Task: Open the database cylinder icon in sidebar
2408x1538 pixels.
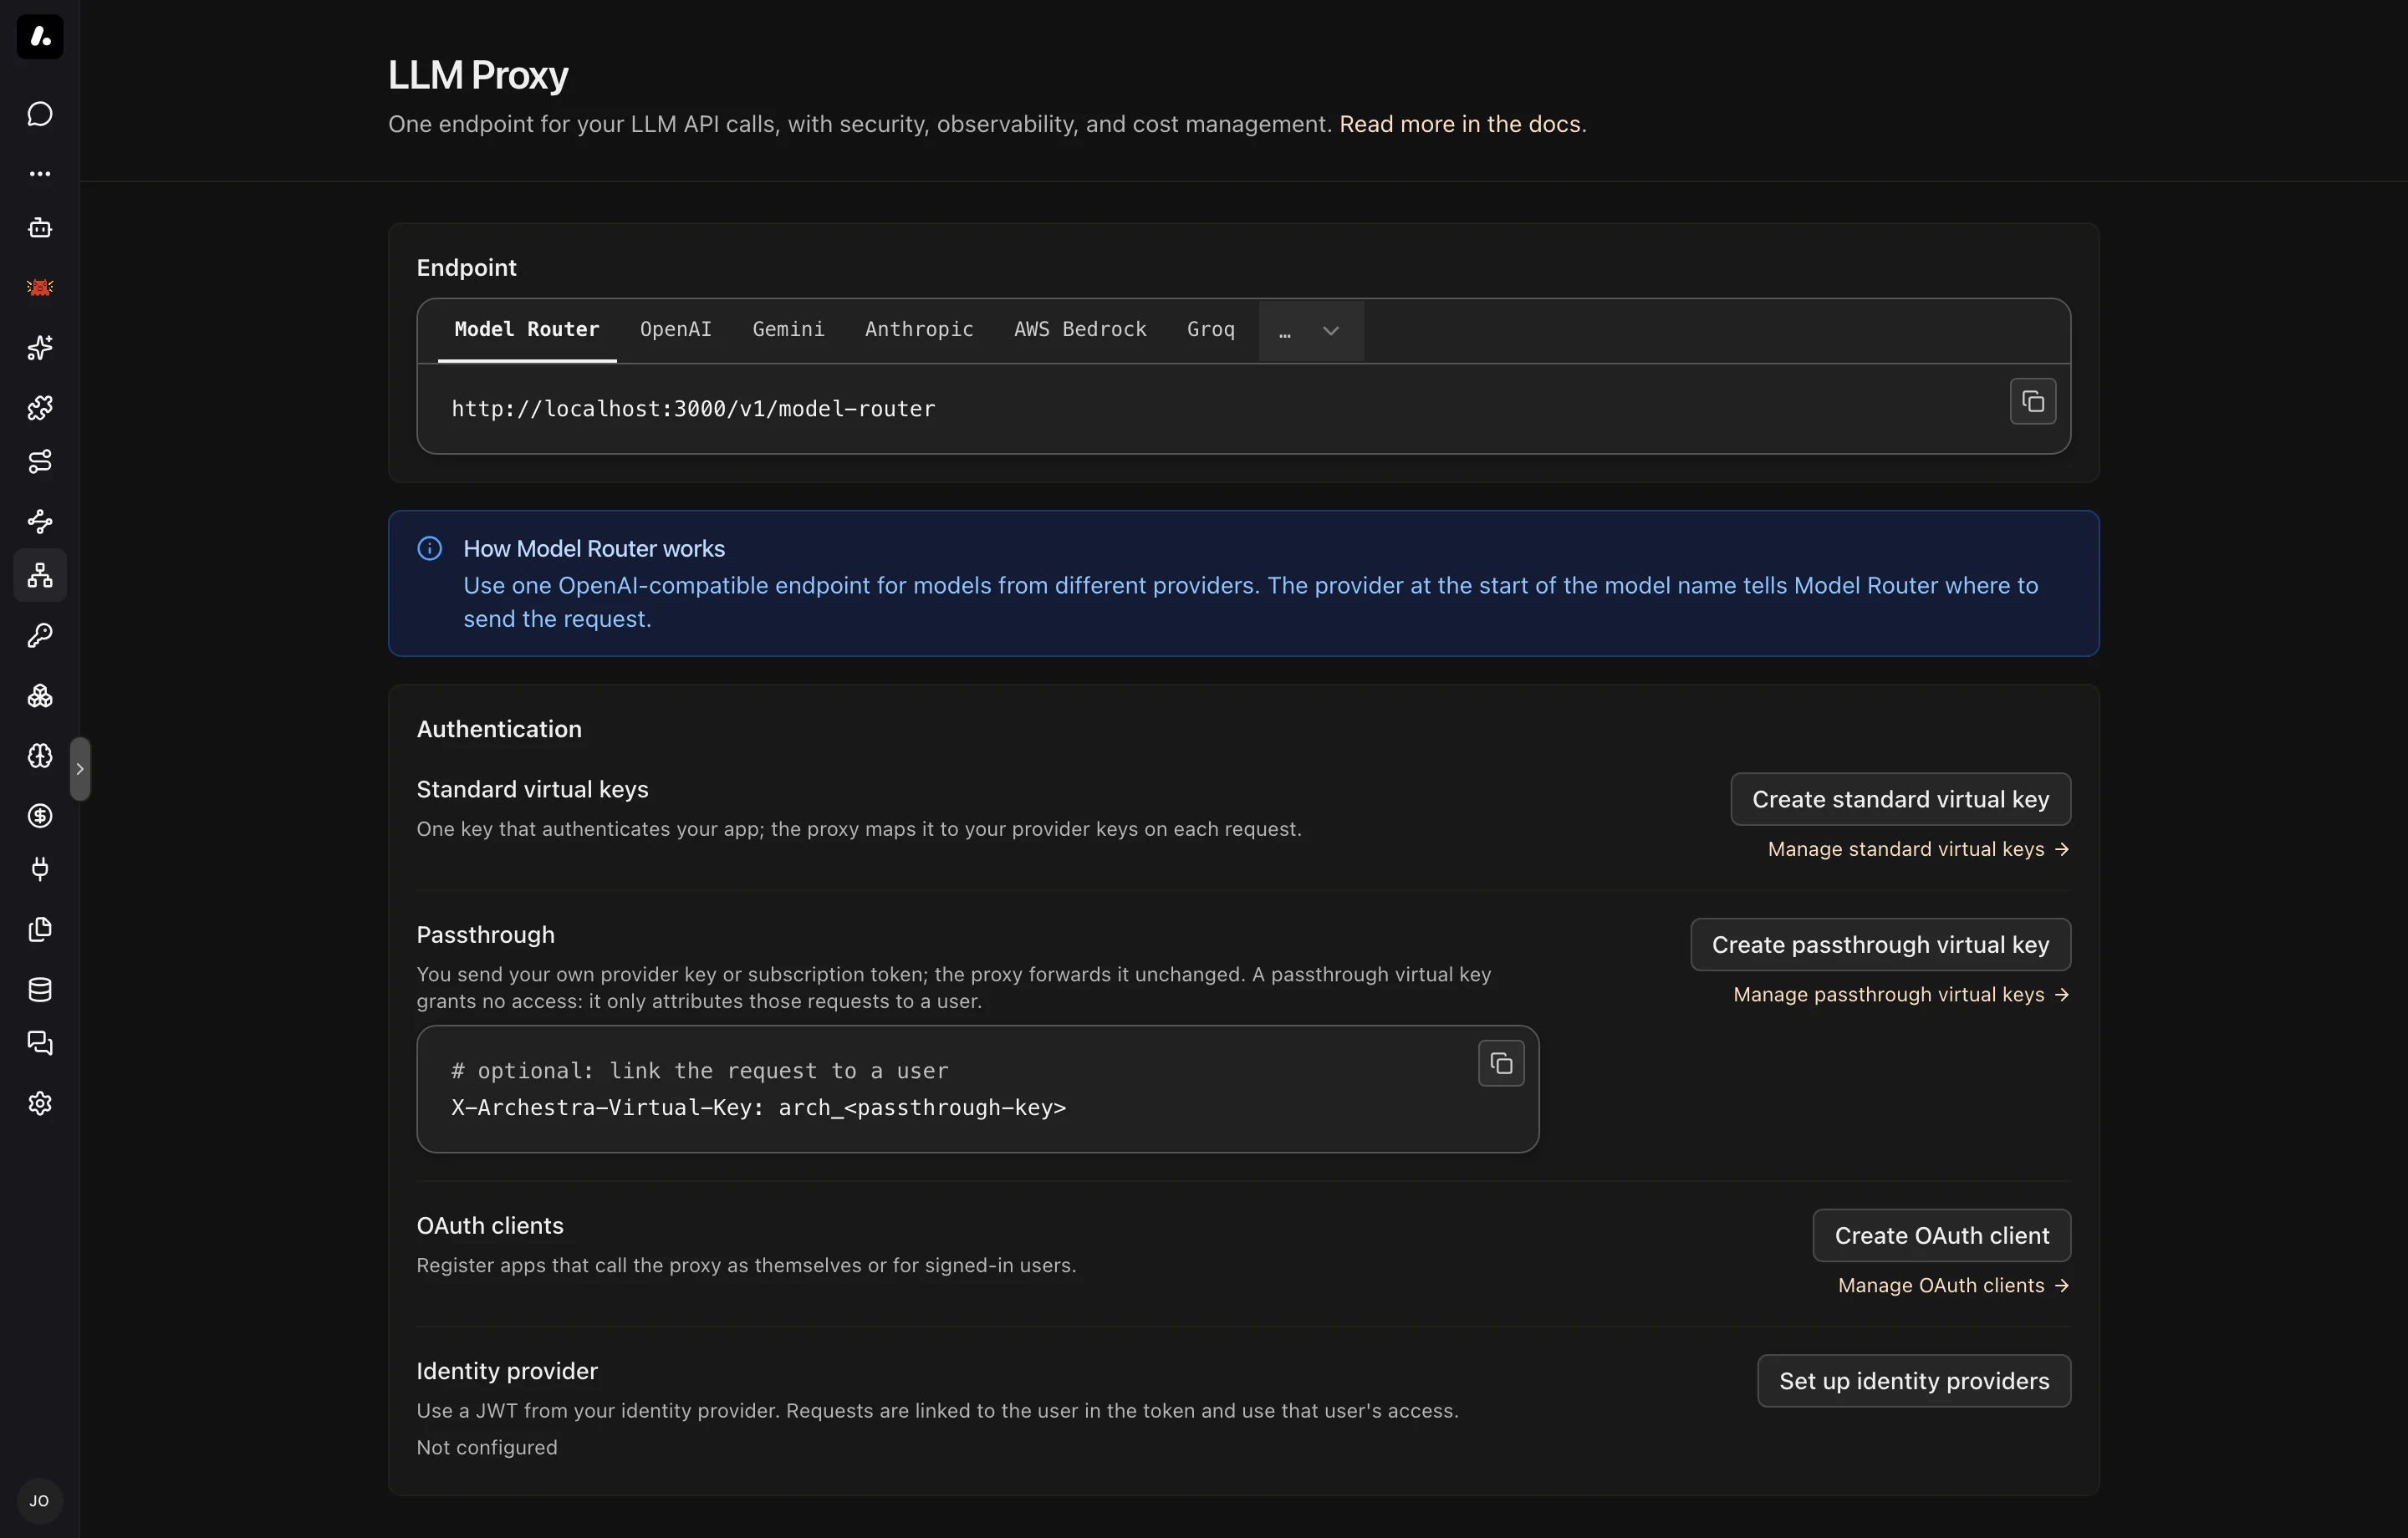Action: point(40,990)
